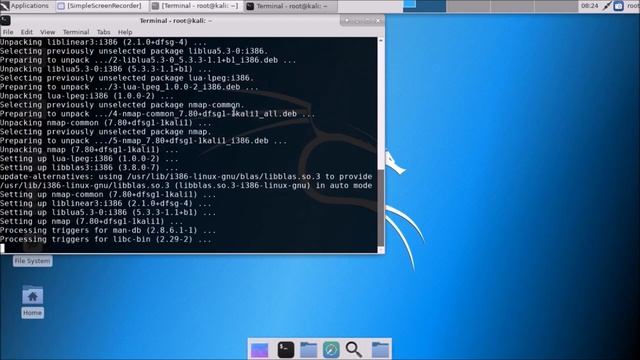Click the show desktop icon in the dock
Screen dimensions: 640x360
[260, 350]
